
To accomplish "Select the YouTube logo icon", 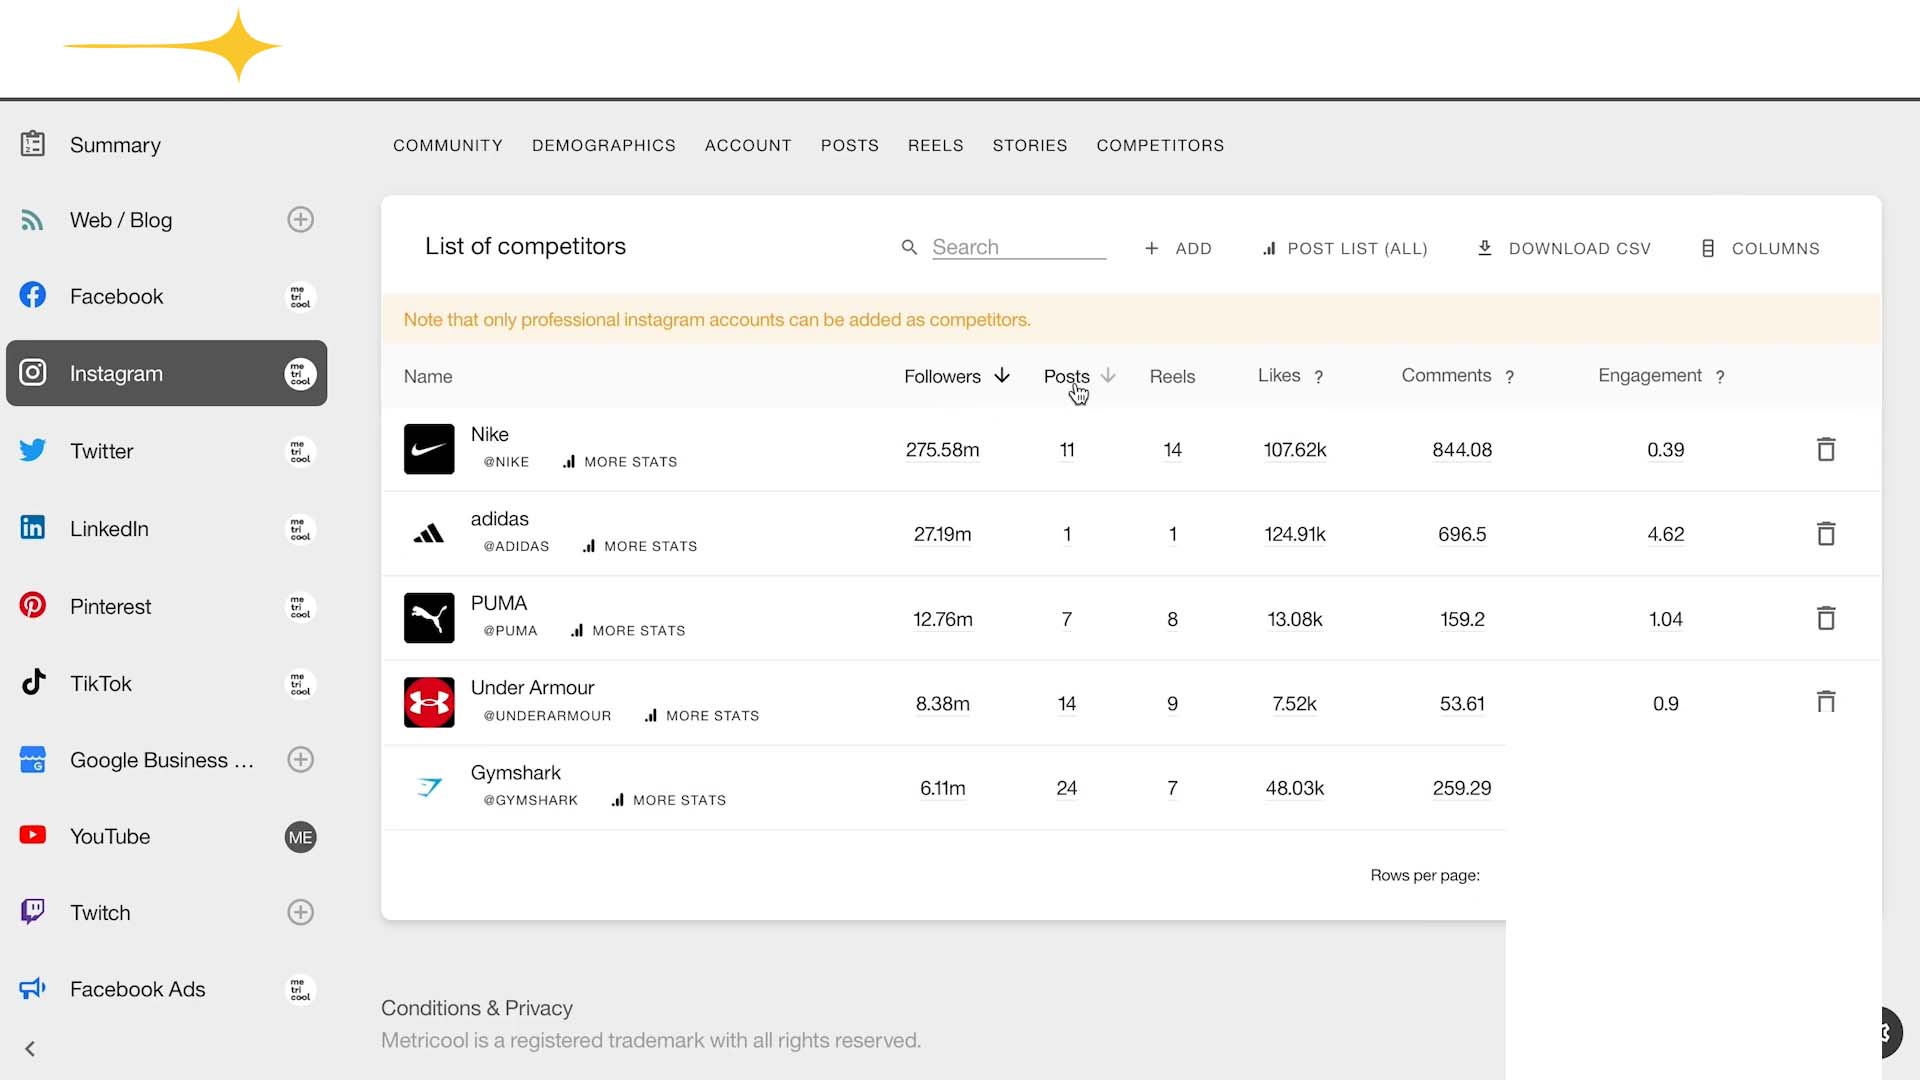I will coord(33,835).
